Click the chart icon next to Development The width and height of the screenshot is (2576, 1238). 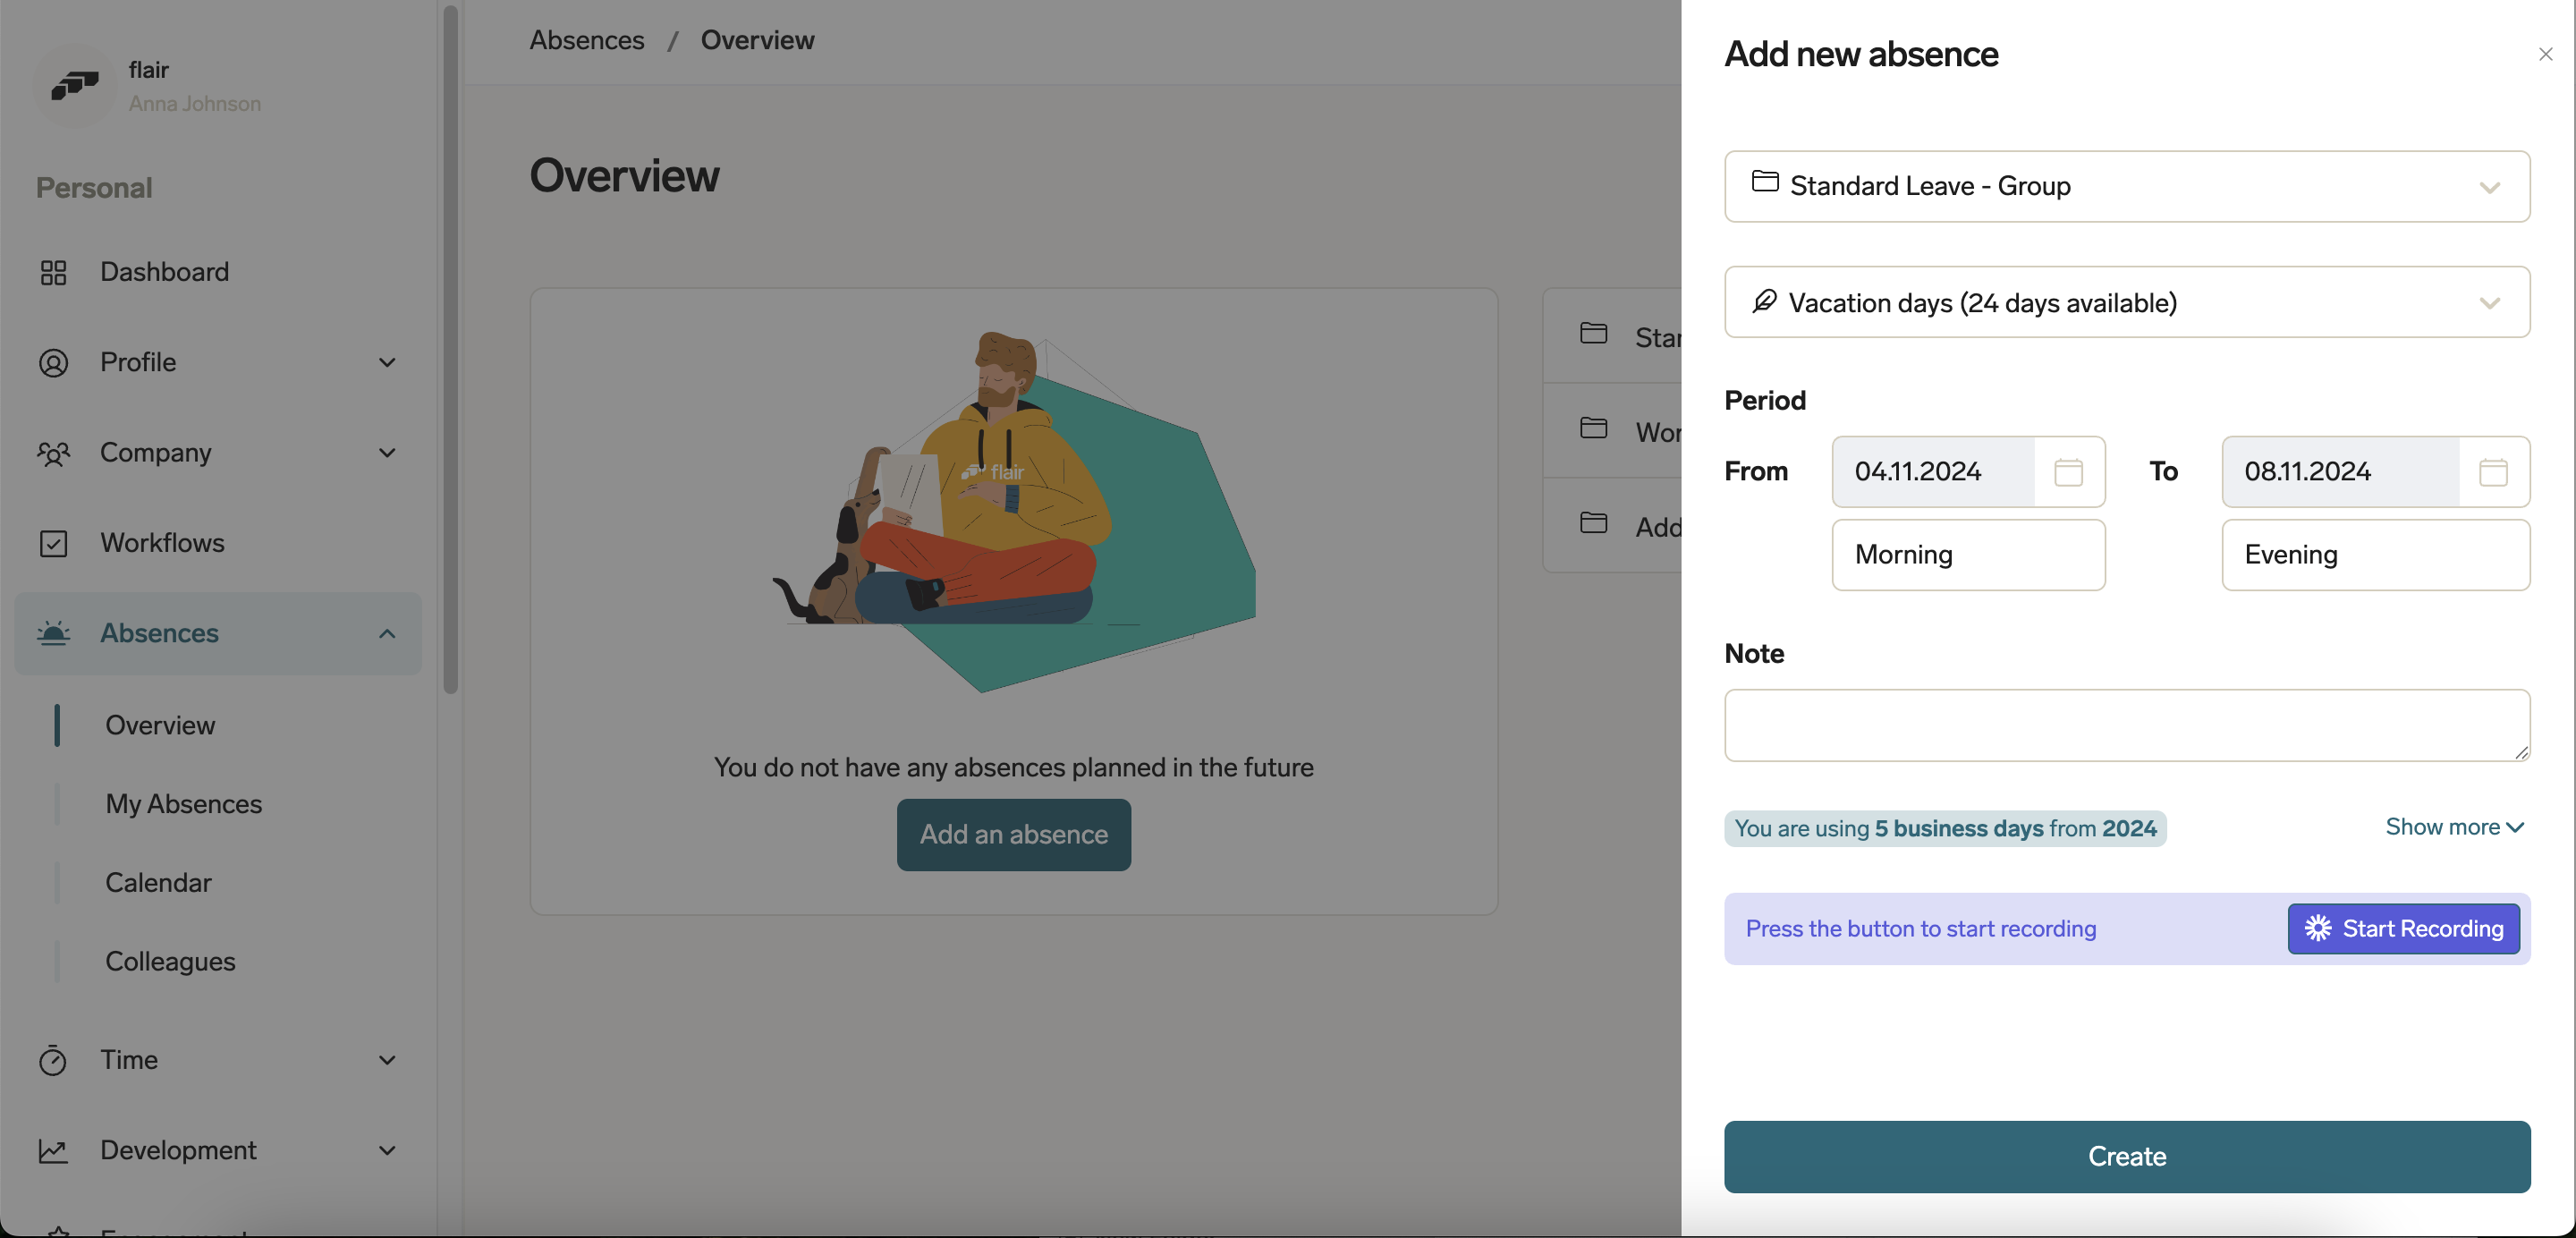(x=54, y=1151)
